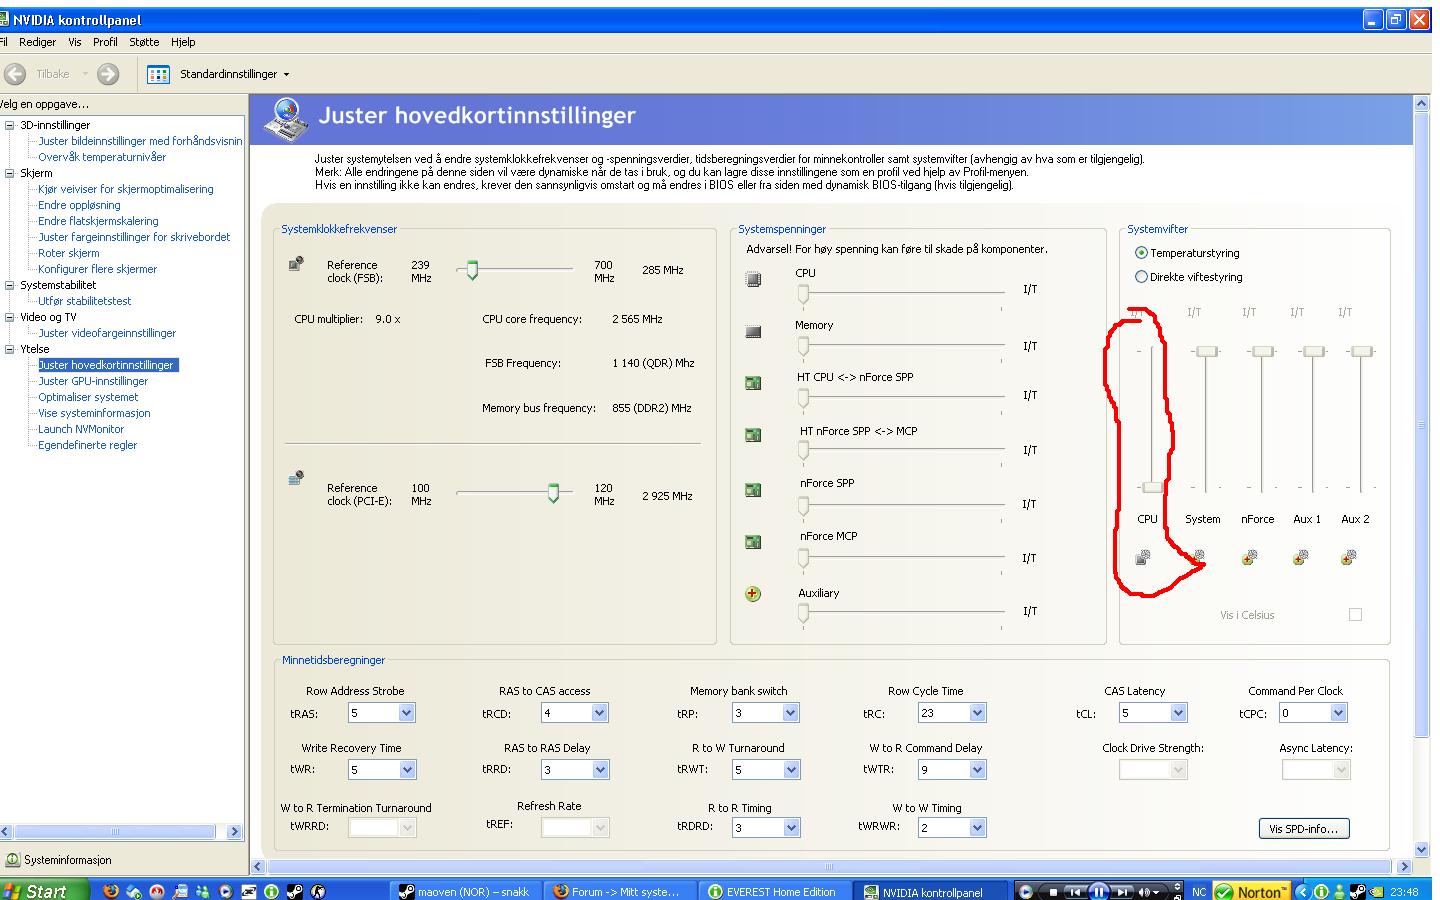Open the Hjelp menu
Image resolution: width=1440 pixels, height=900 pixels.
coord(183,42)
